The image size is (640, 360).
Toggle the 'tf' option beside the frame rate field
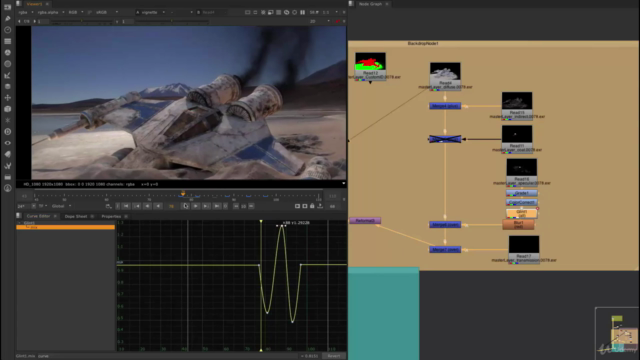[42, 206]
